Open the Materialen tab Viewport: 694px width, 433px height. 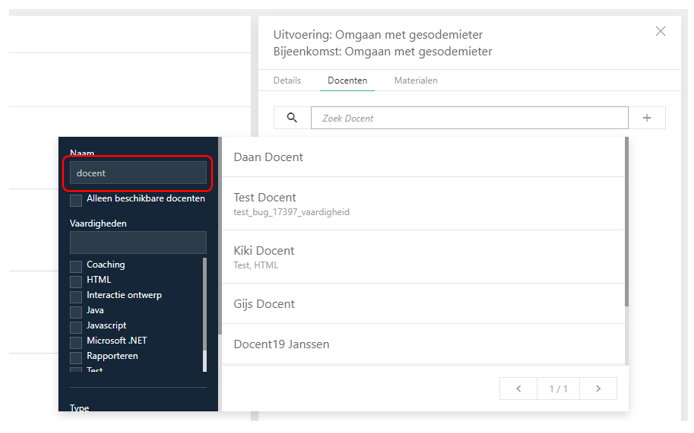coord(415,80)
